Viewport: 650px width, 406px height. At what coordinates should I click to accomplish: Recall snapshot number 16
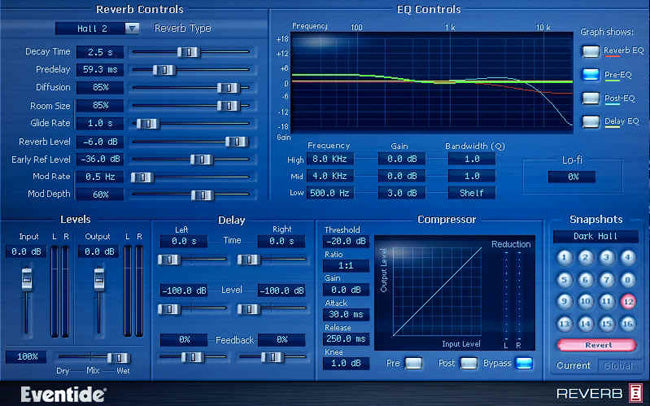(627, 322)
